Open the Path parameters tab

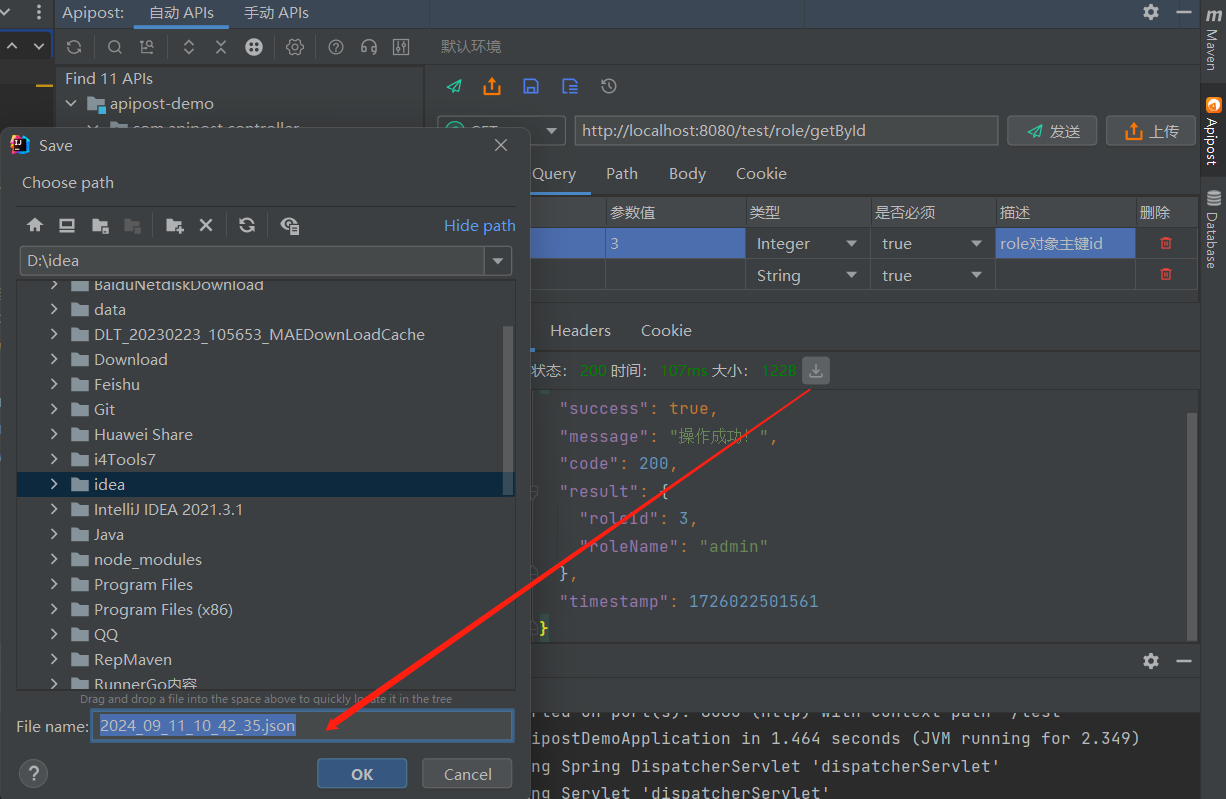622,173
